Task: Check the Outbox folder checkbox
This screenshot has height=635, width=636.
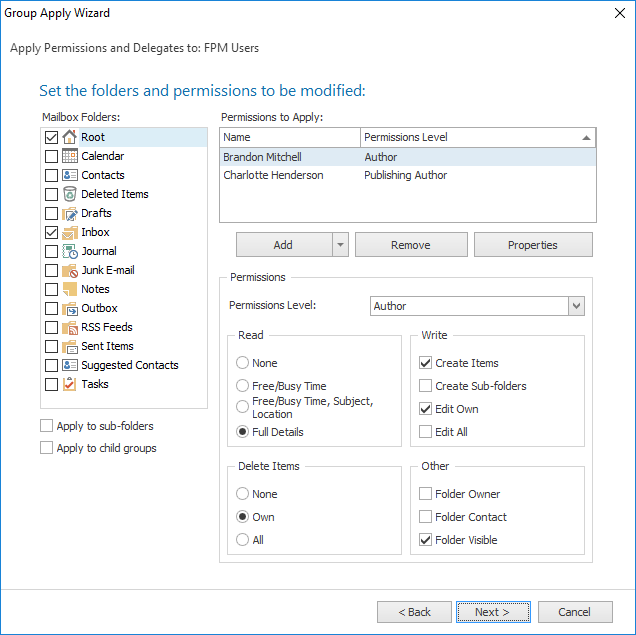Action: [52, 309]
